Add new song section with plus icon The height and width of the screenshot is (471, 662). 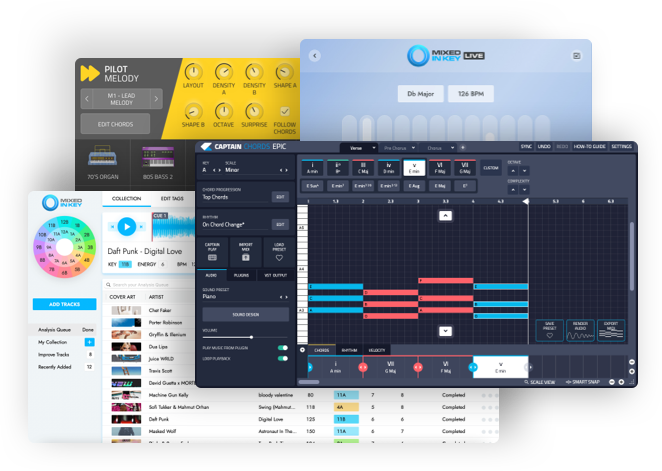pyautogui.click(x=463, y=148)
